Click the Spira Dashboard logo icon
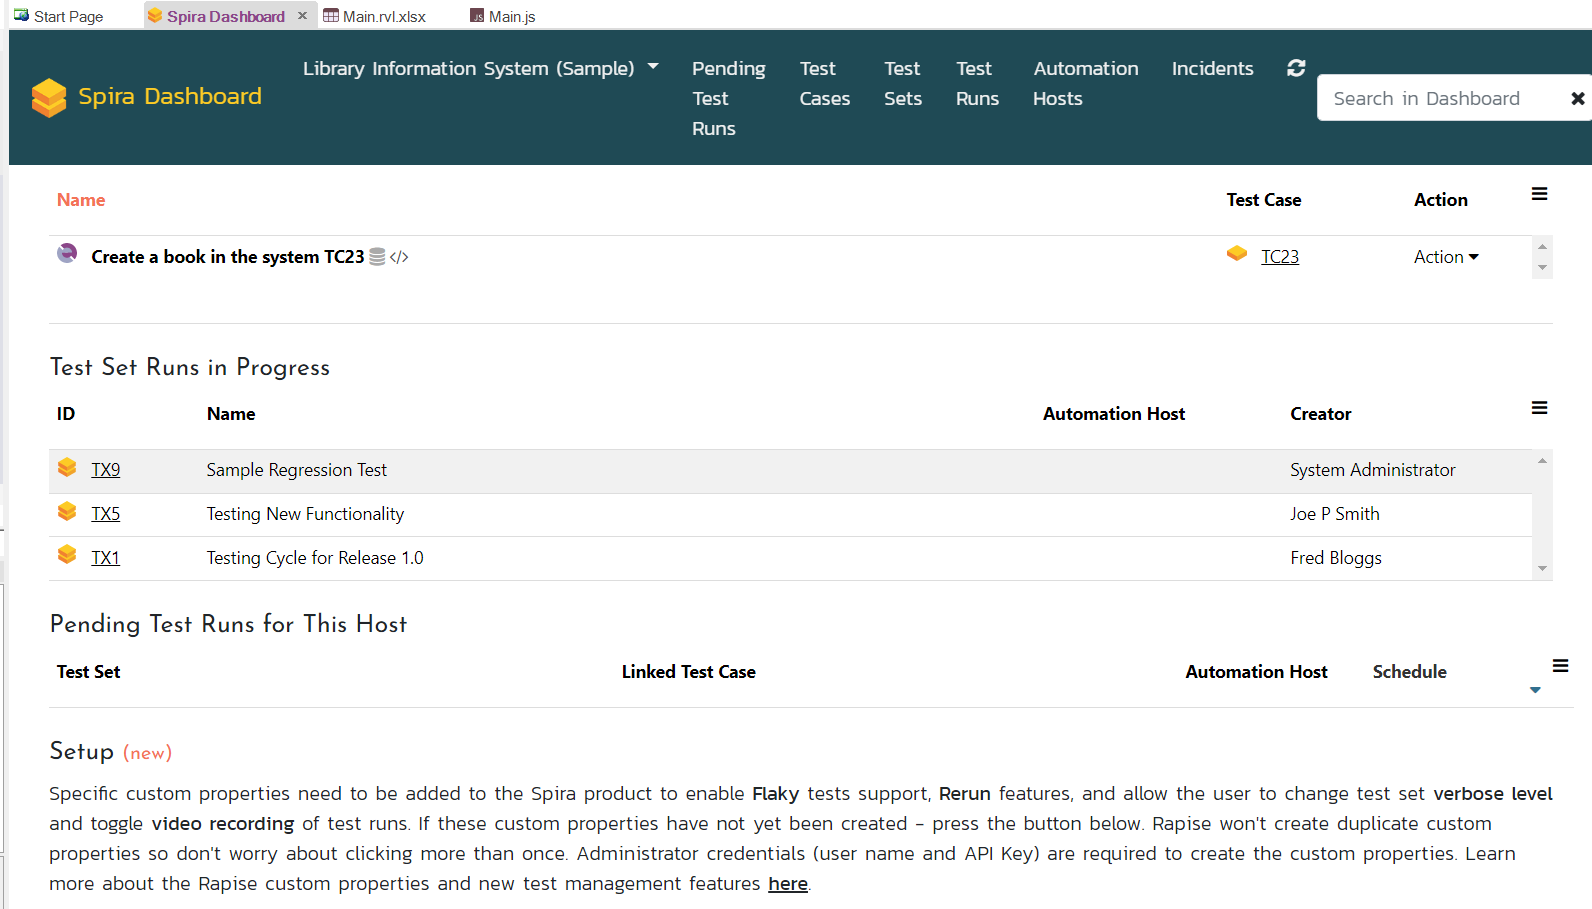Viewport: 1592px width, 909px height. 48,97
